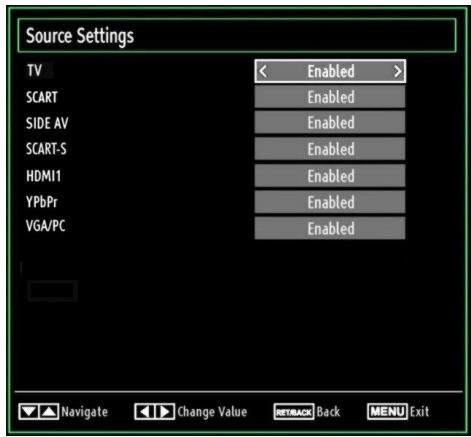Image resolution: width=471 pixels, height=437 pixels.
Task: Toggle the SCART Enabled value
Action: [x=330, y=97]
